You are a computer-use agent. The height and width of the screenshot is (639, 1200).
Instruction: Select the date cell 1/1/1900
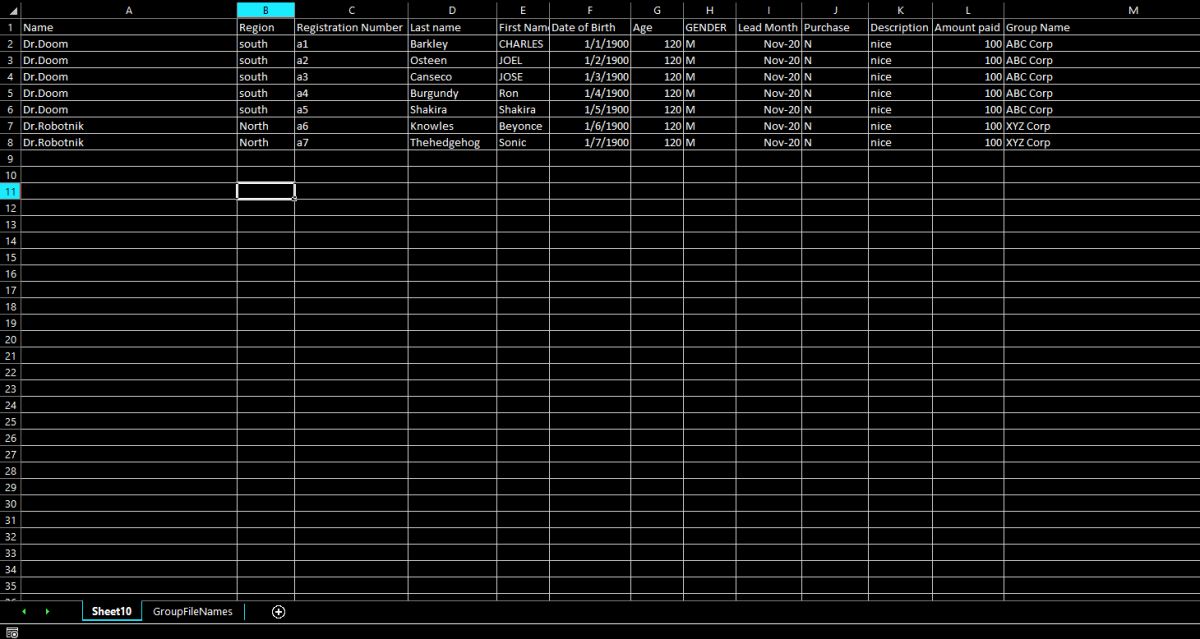point(590,44)
